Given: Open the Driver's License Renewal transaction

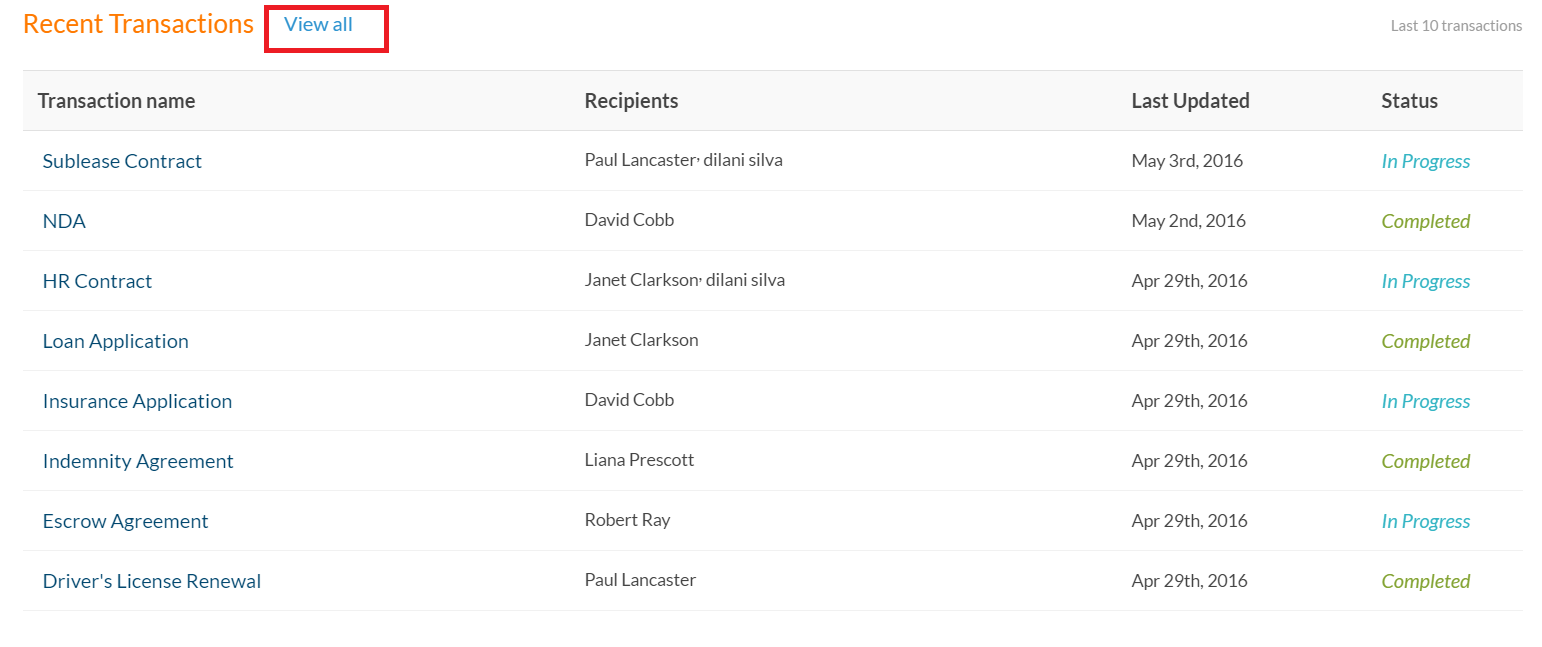Looking at the screenshot, I should 151,581.
